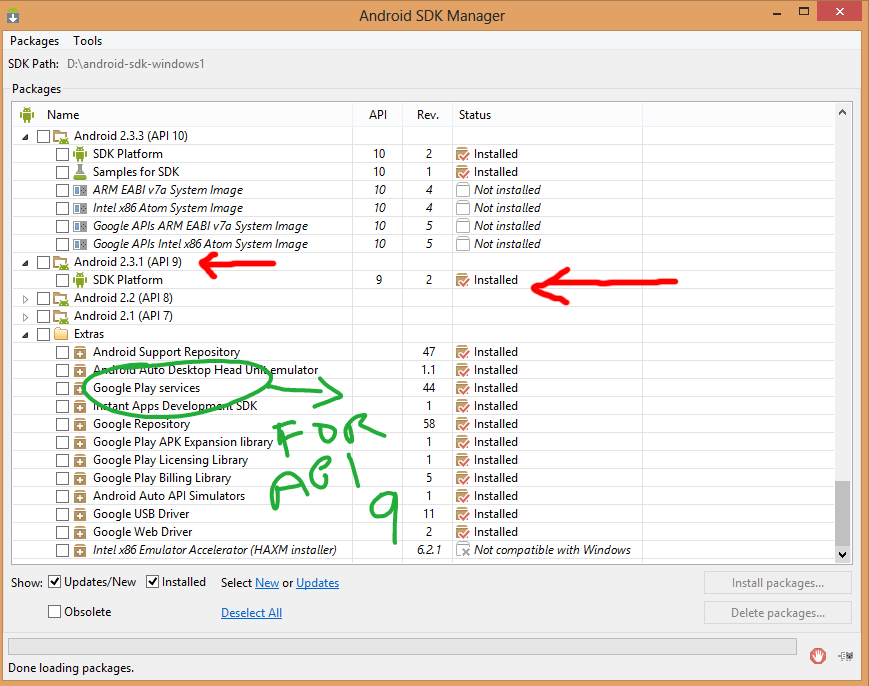Expand the Android 2.1 (API 7) tree node
This screenshot has width=869, height=686.
(25, 317)
